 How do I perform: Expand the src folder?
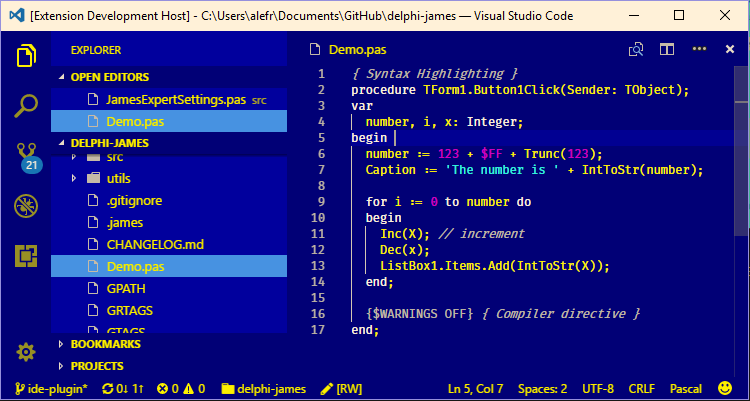point(169,157)
